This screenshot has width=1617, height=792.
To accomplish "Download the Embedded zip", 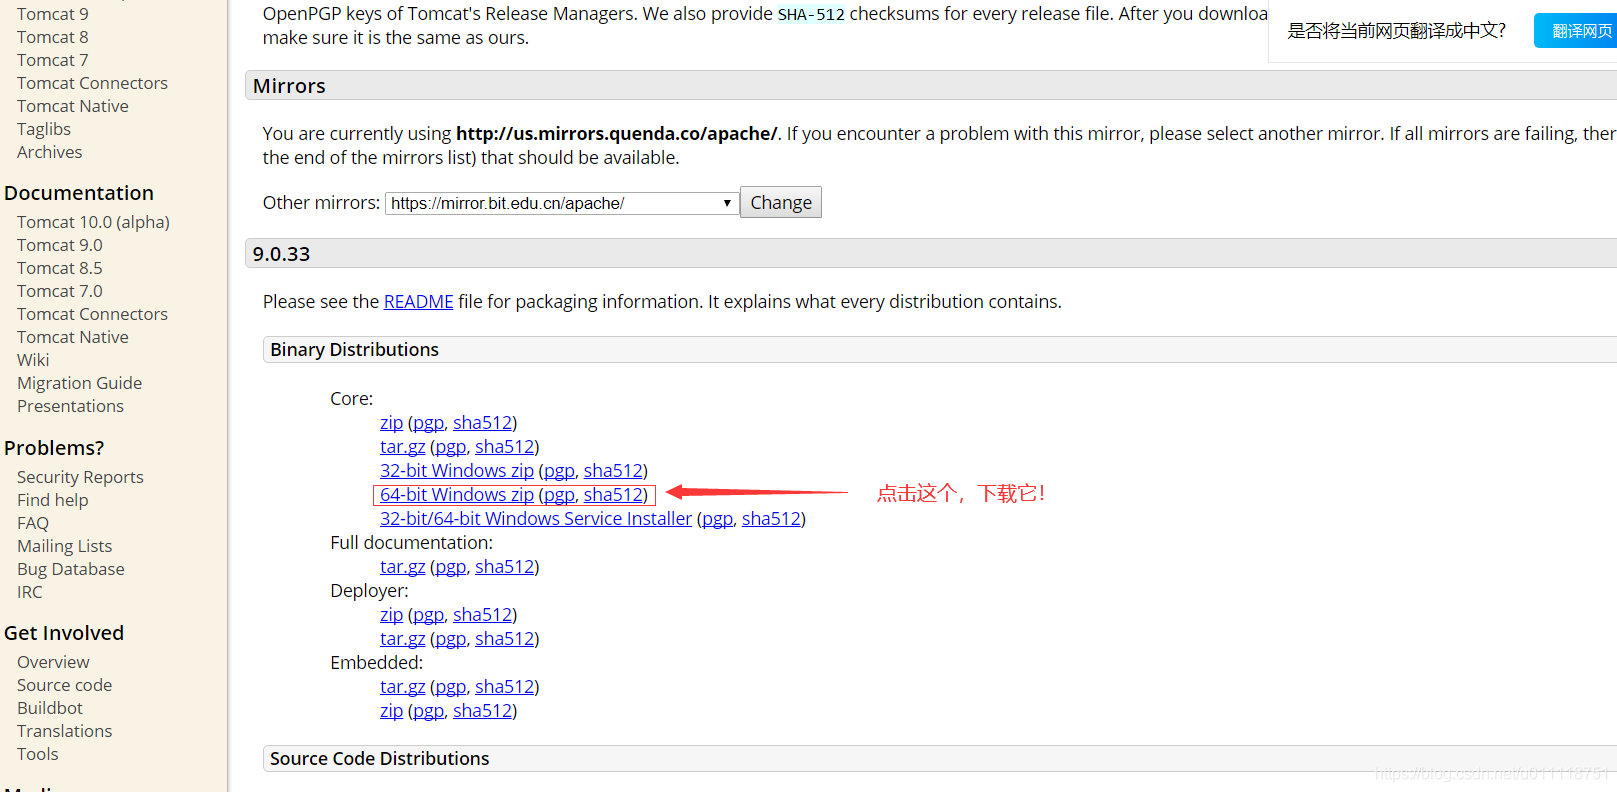I will 391,711.
